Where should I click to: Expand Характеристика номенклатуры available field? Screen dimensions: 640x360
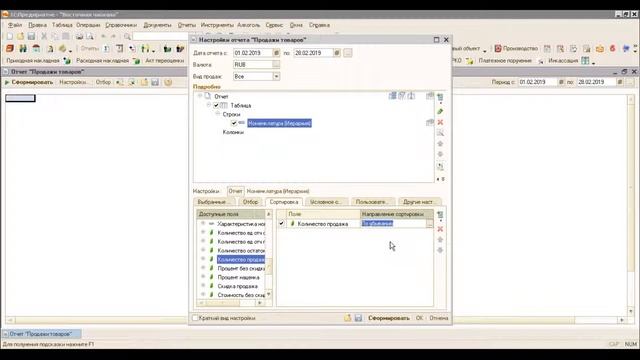[x=203, y=224]
